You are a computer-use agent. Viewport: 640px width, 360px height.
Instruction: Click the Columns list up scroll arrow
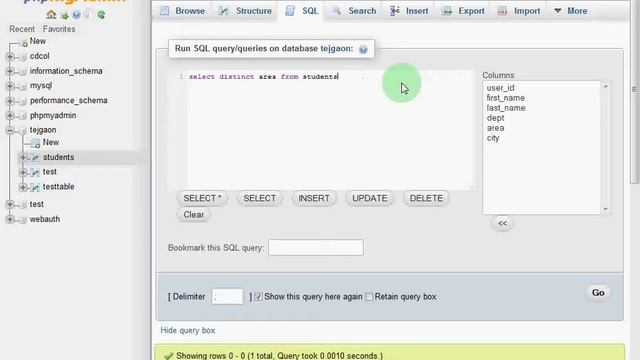(x=606, y=86)
